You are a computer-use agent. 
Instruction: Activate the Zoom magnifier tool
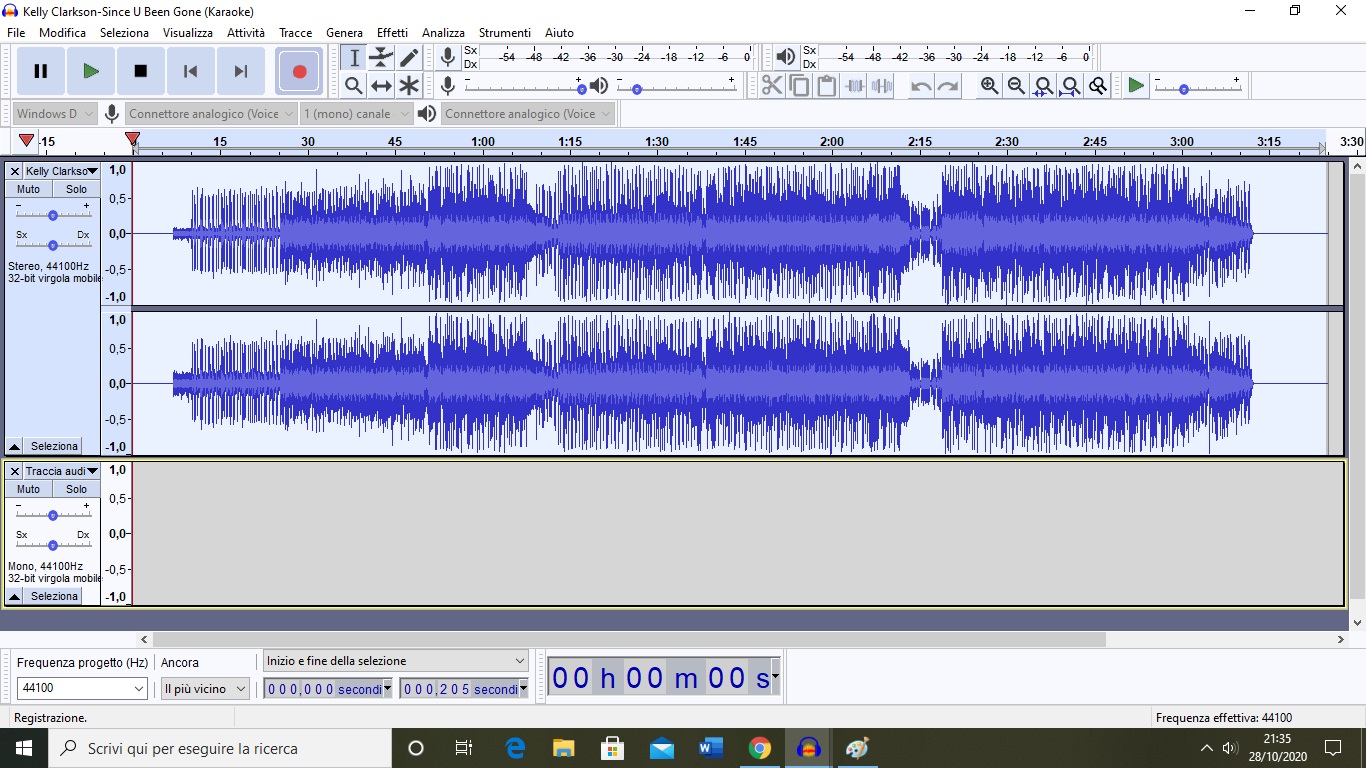click(354, 86)
